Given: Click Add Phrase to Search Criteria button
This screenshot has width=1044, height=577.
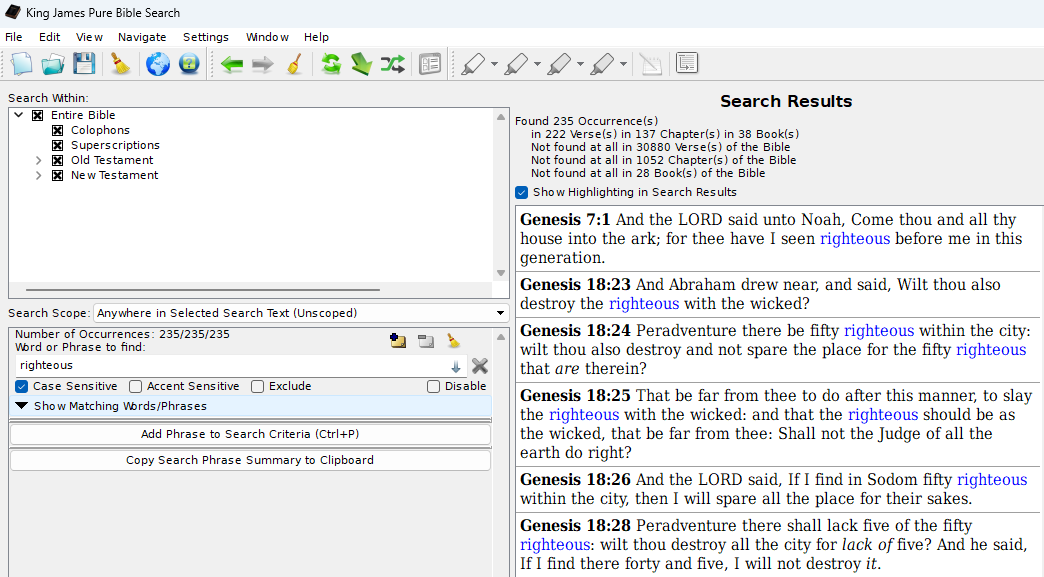Looking at the screenshot, I should pos(249,433).
